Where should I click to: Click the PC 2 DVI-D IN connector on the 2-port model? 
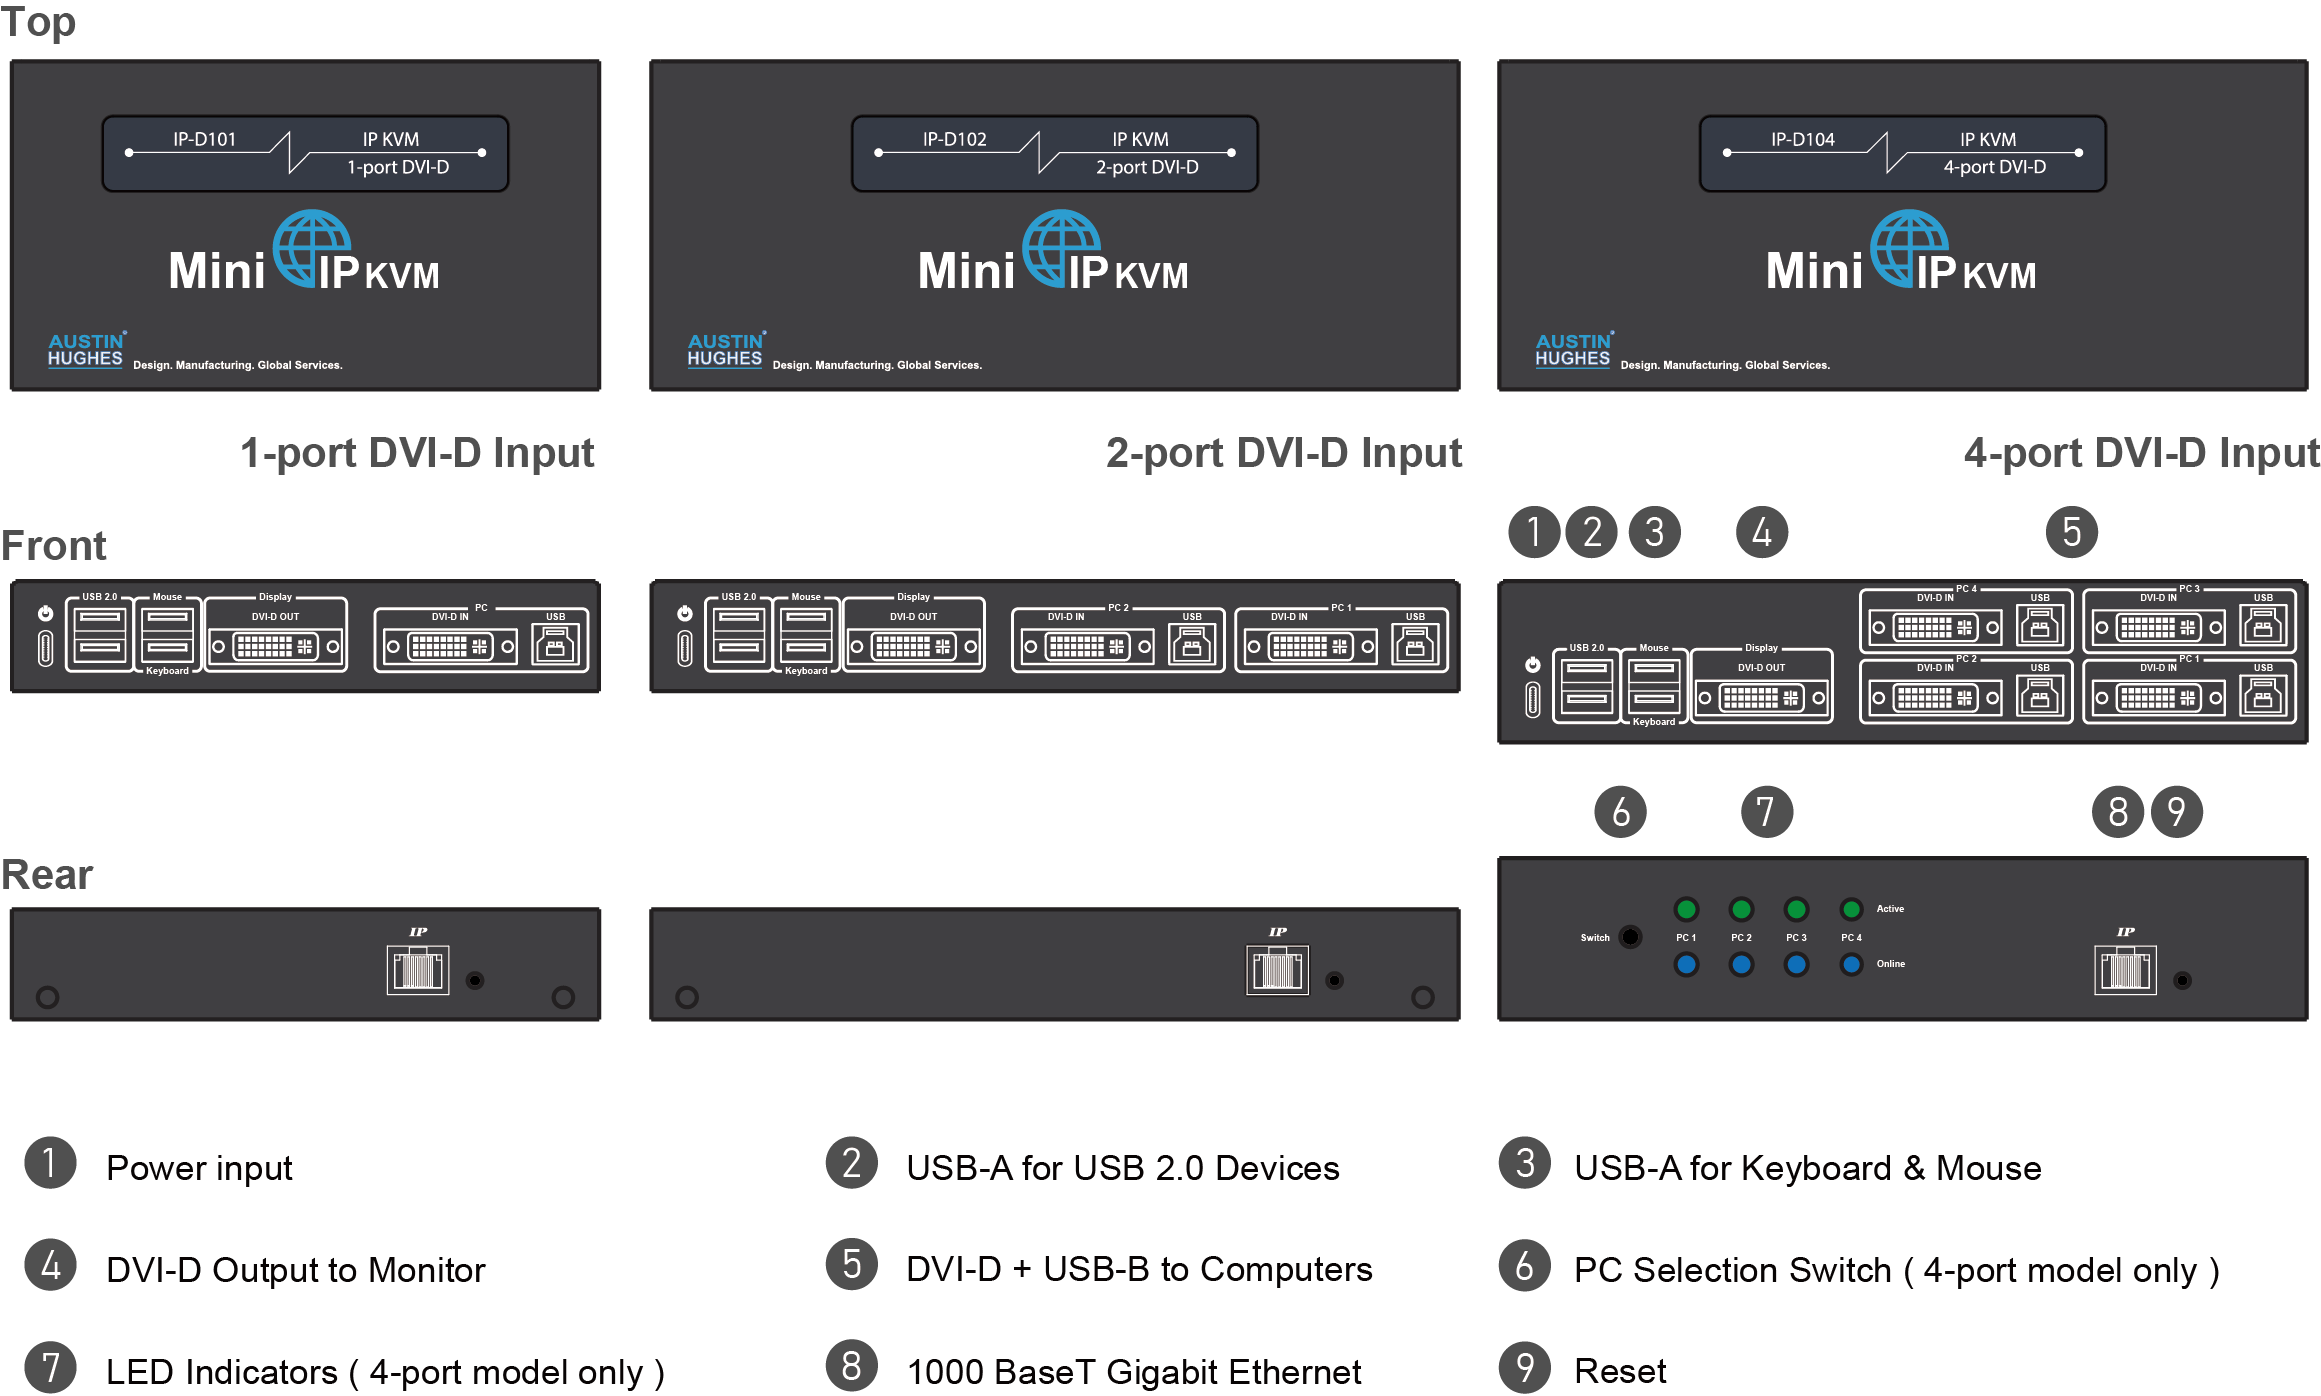1087,646
